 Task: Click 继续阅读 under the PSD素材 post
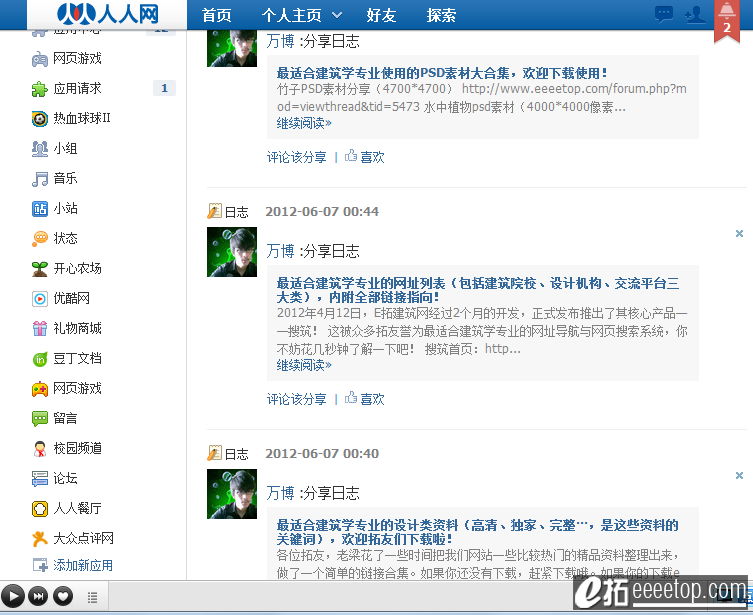click(304, 123)
